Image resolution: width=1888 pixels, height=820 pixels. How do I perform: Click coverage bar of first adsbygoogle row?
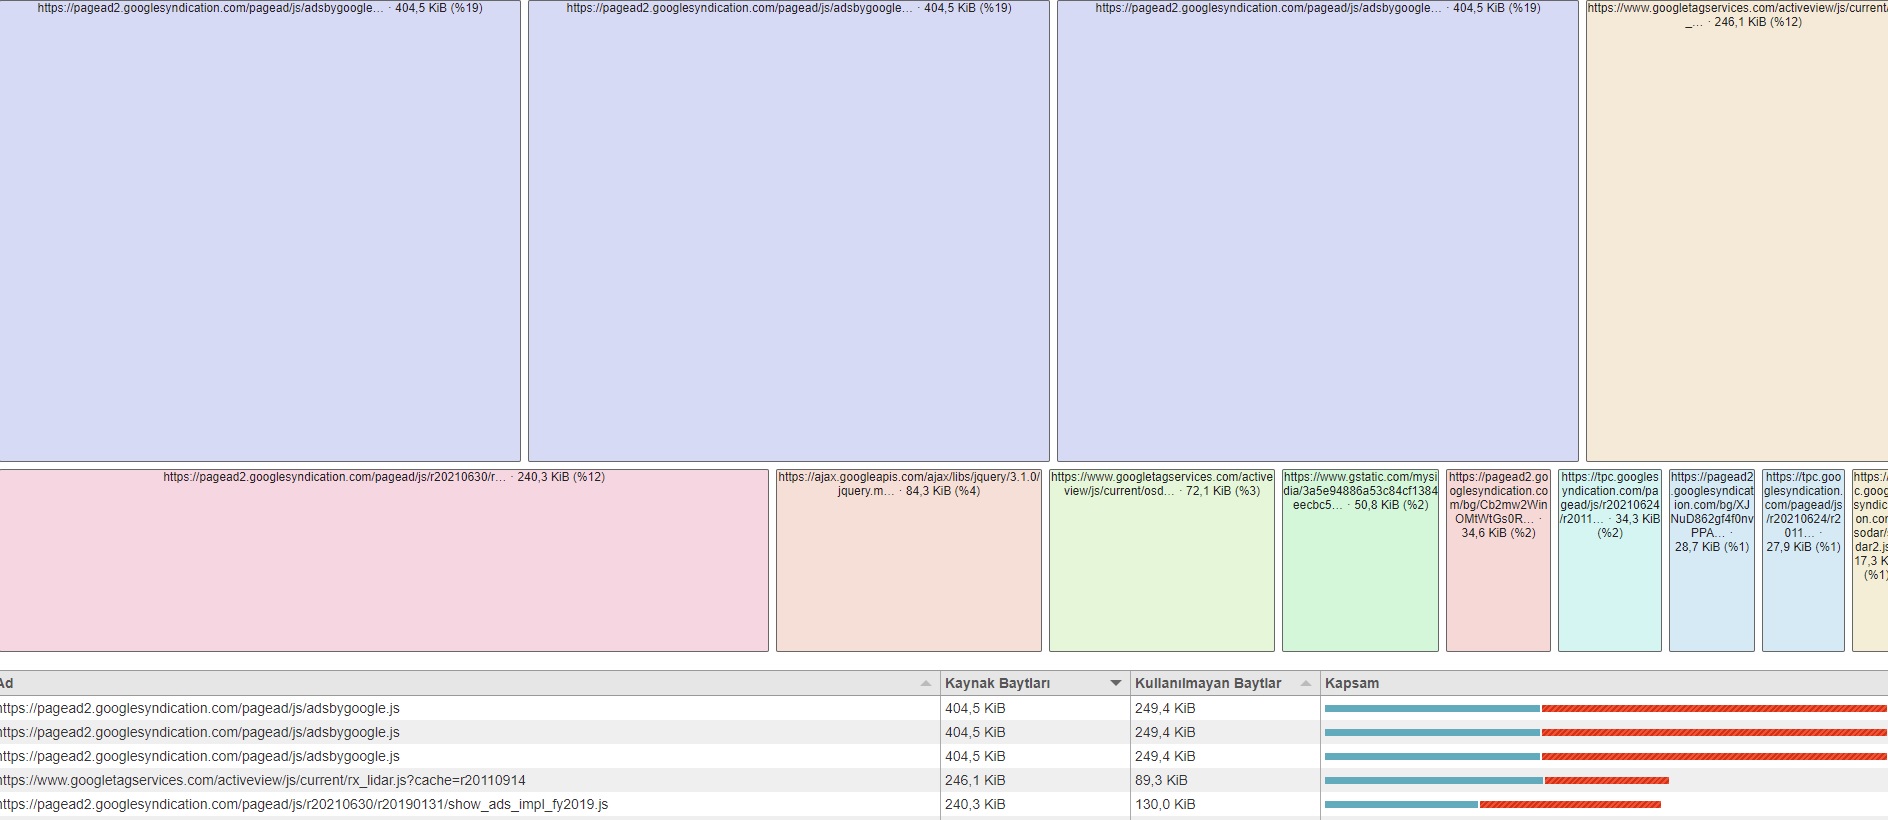coord(1606,708)
